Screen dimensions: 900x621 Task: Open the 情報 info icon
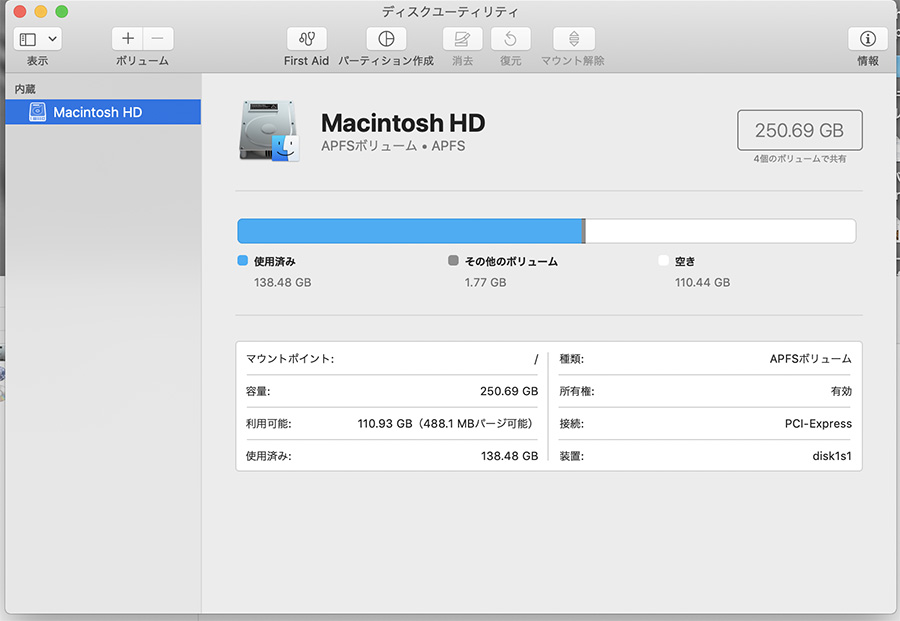point(867,39)
